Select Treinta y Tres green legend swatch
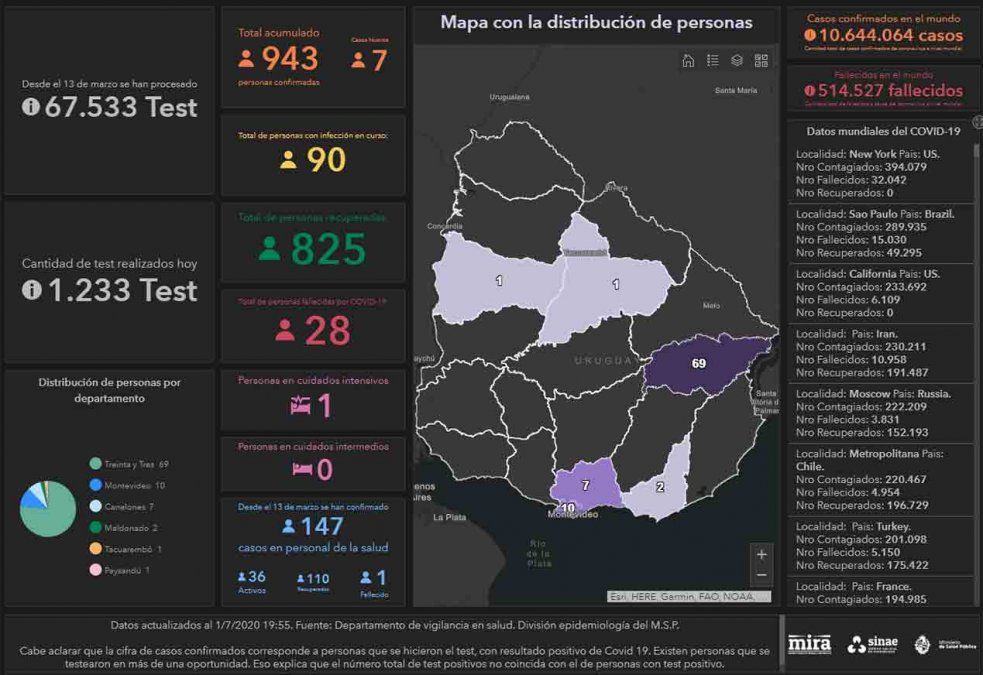The image size is (983, 675). coord(95,464)
